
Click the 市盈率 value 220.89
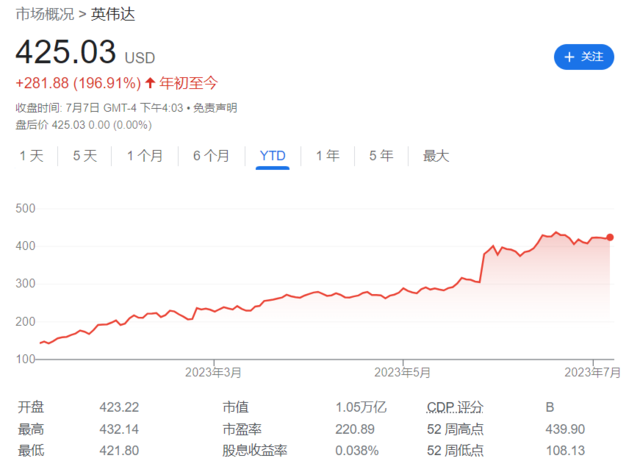355,429
